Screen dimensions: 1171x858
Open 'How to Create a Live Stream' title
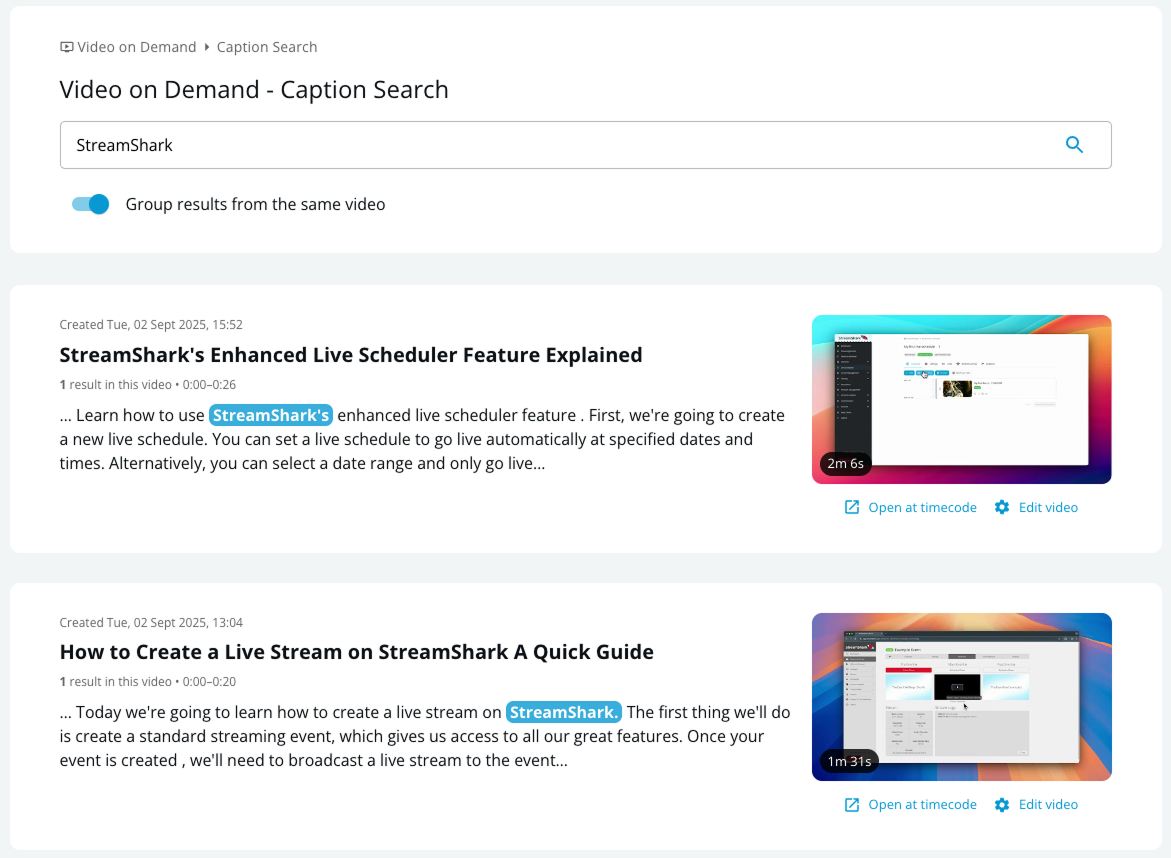(356, 652)
